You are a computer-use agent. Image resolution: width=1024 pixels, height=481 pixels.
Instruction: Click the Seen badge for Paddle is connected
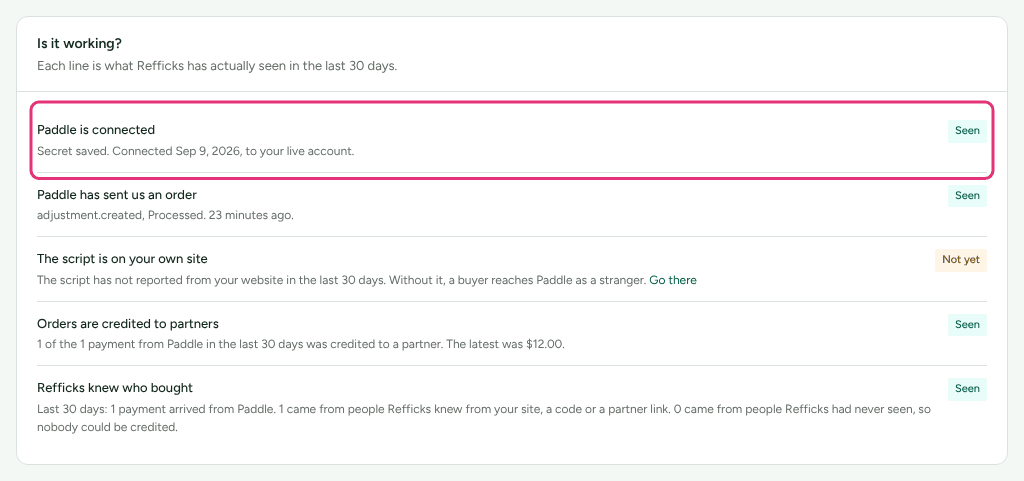[967, 131]
